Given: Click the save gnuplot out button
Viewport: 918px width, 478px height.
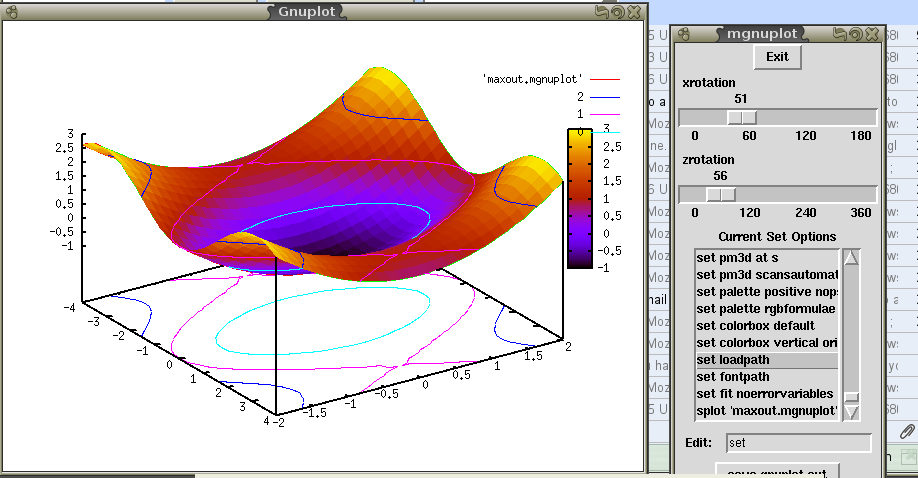Looking at the screenshot, I should 777,470.
